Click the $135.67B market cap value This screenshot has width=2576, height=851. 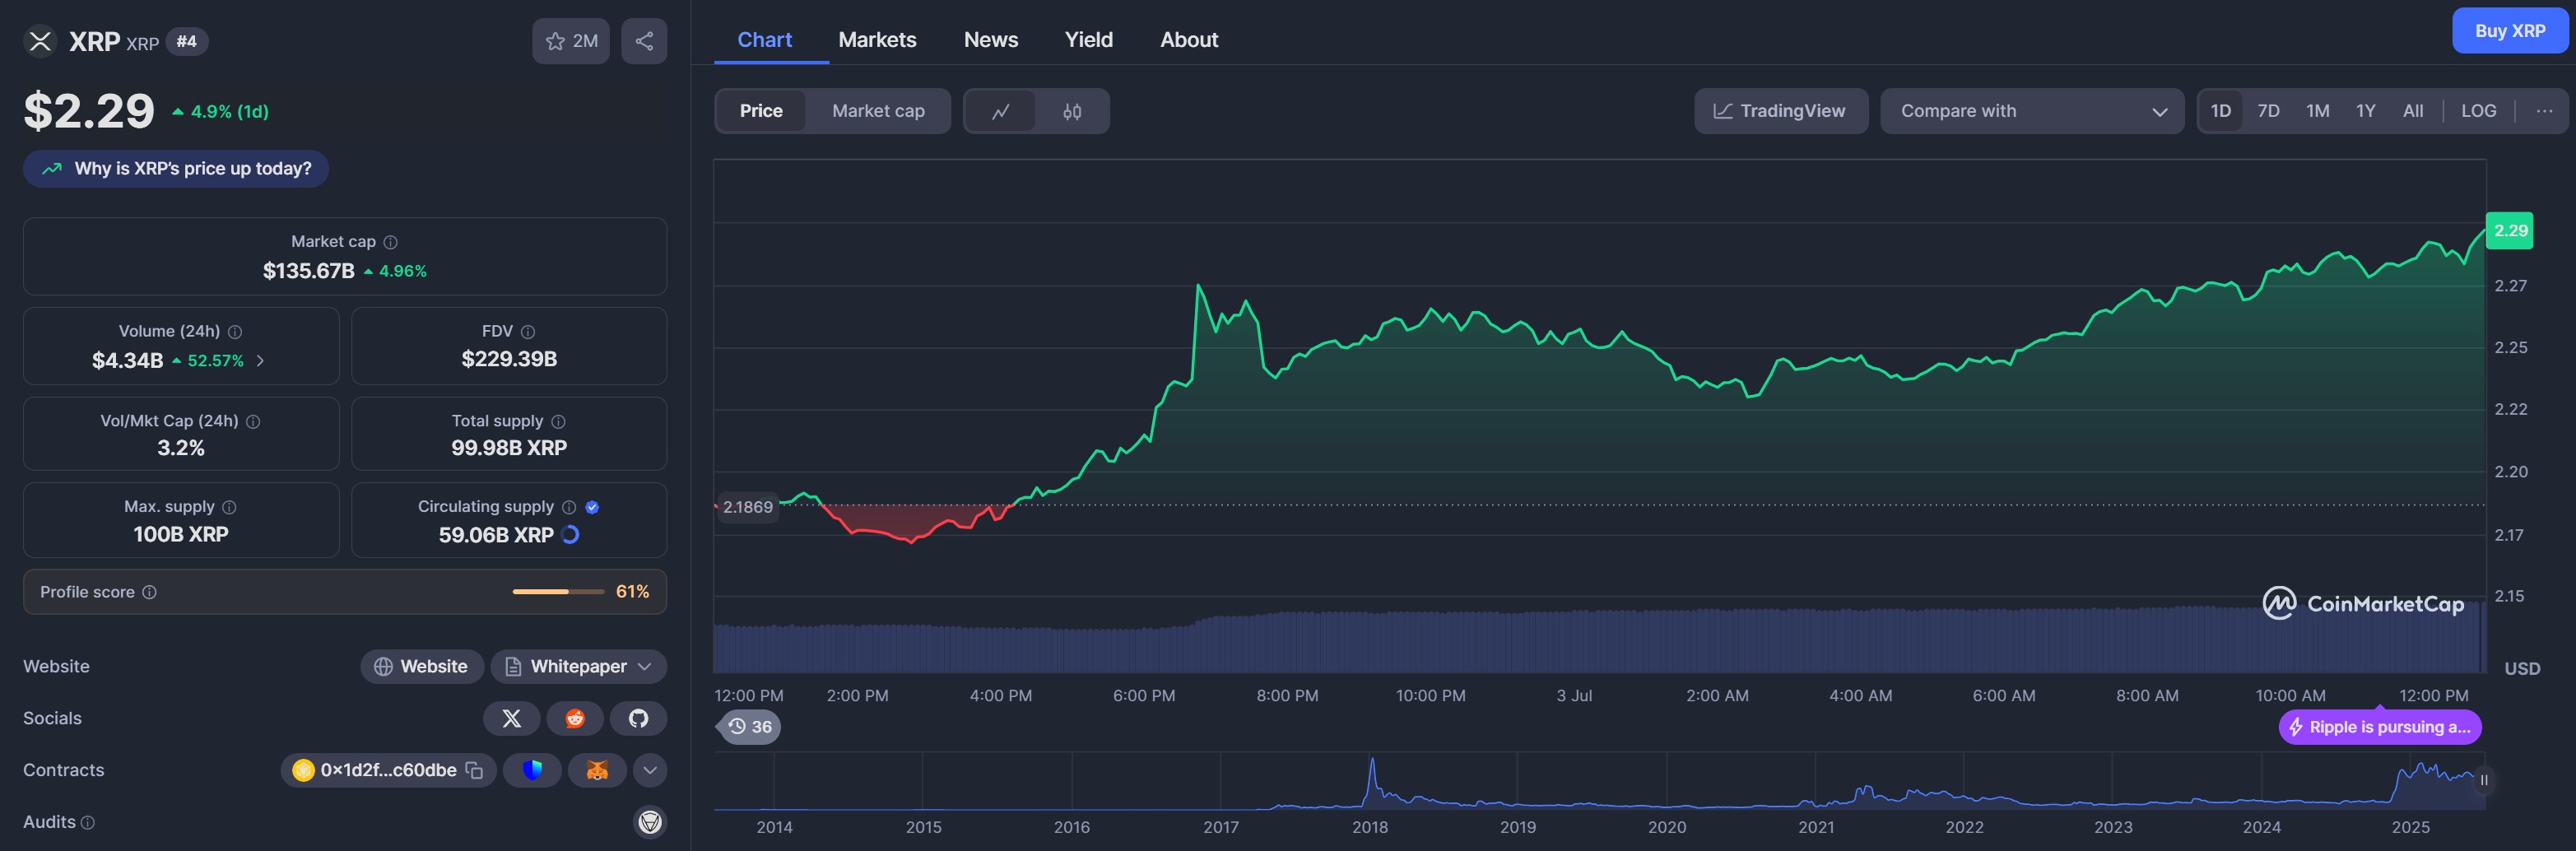pos(309,271)
